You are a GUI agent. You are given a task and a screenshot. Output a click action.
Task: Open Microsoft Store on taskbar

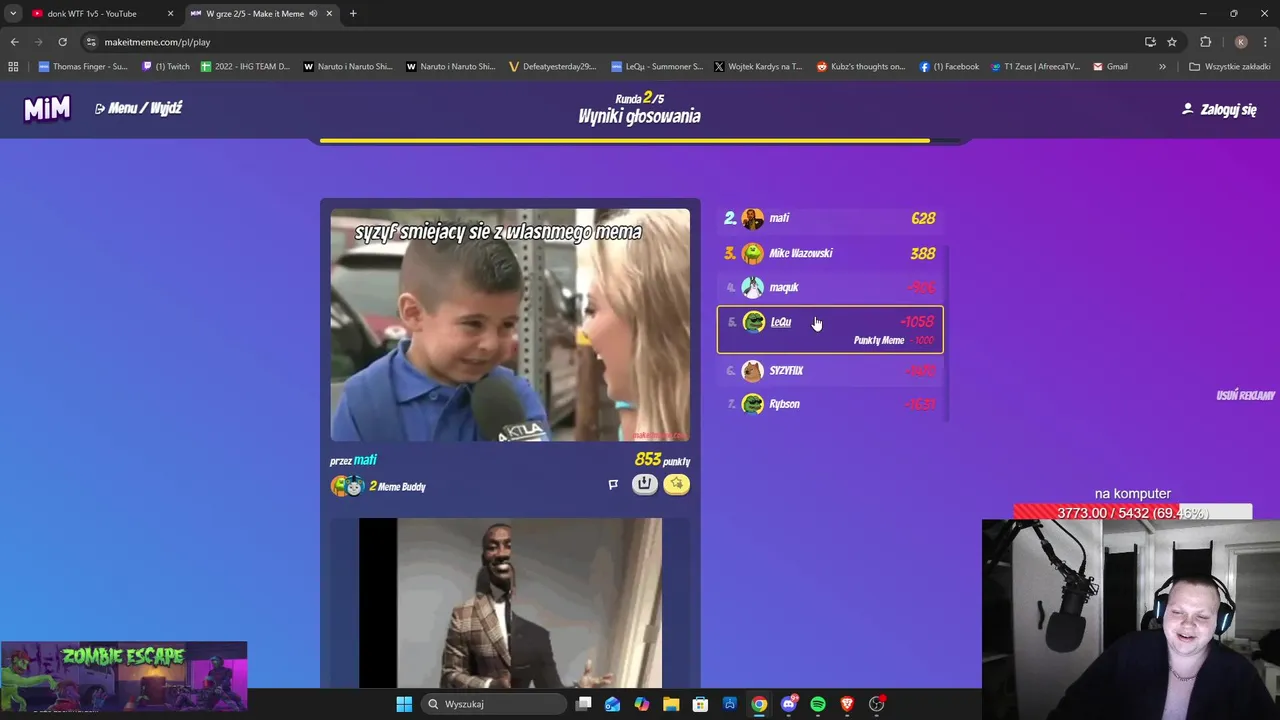click(701, 704)
